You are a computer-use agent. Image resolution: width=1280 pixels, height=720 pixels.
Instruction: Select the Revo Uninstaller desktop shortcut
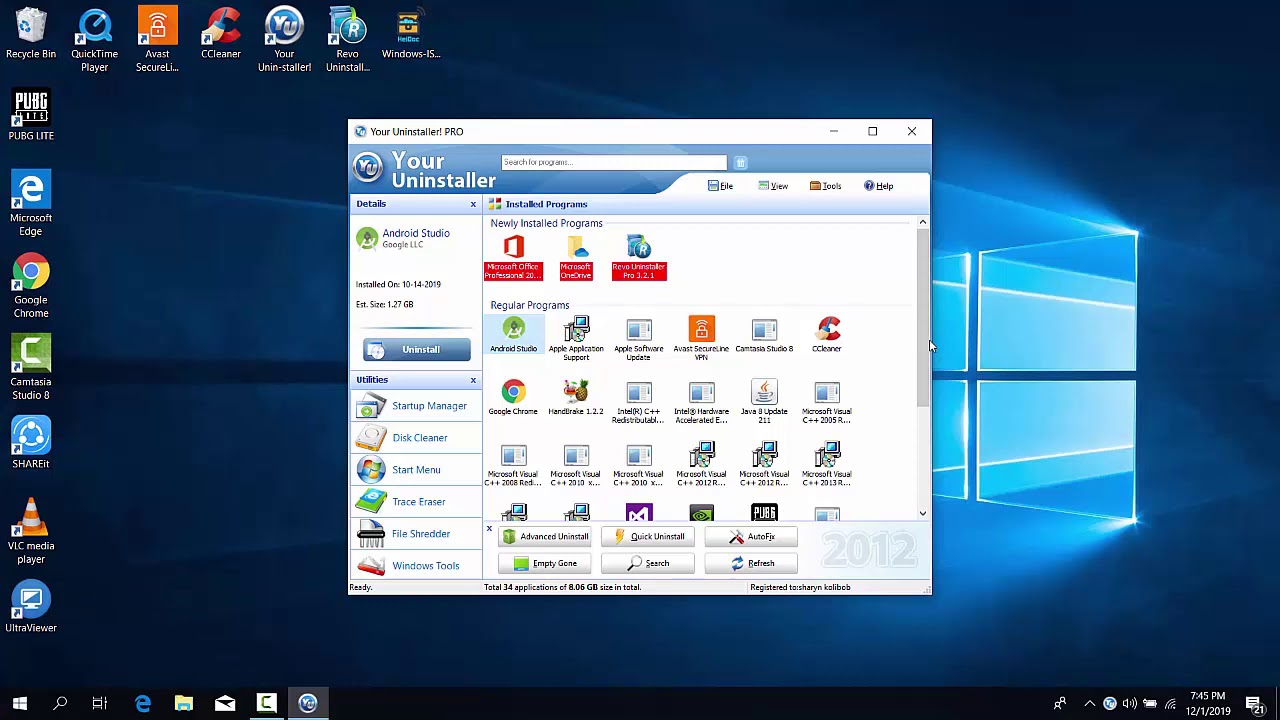pyautogui.click(x=347, y=40)
